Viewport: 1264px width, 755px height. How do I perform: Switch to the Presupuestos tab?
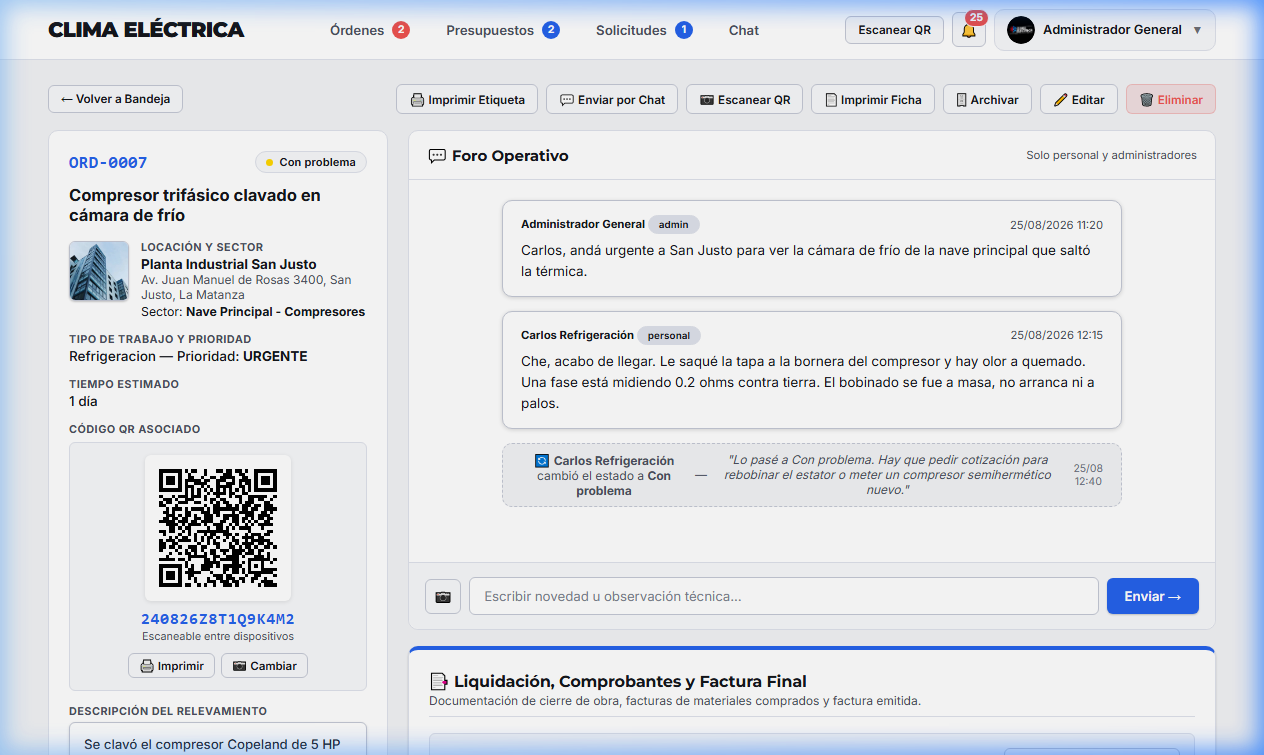point(503,30)
